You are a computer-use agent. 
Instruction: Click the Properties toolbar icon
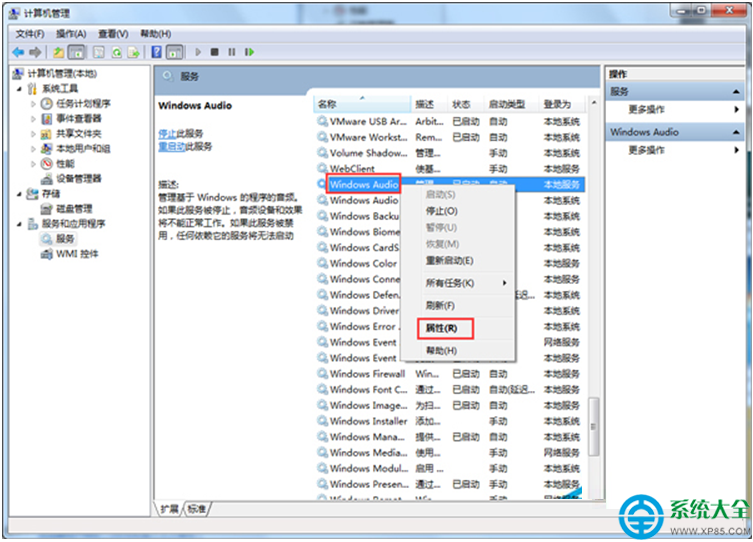(98, 52)
